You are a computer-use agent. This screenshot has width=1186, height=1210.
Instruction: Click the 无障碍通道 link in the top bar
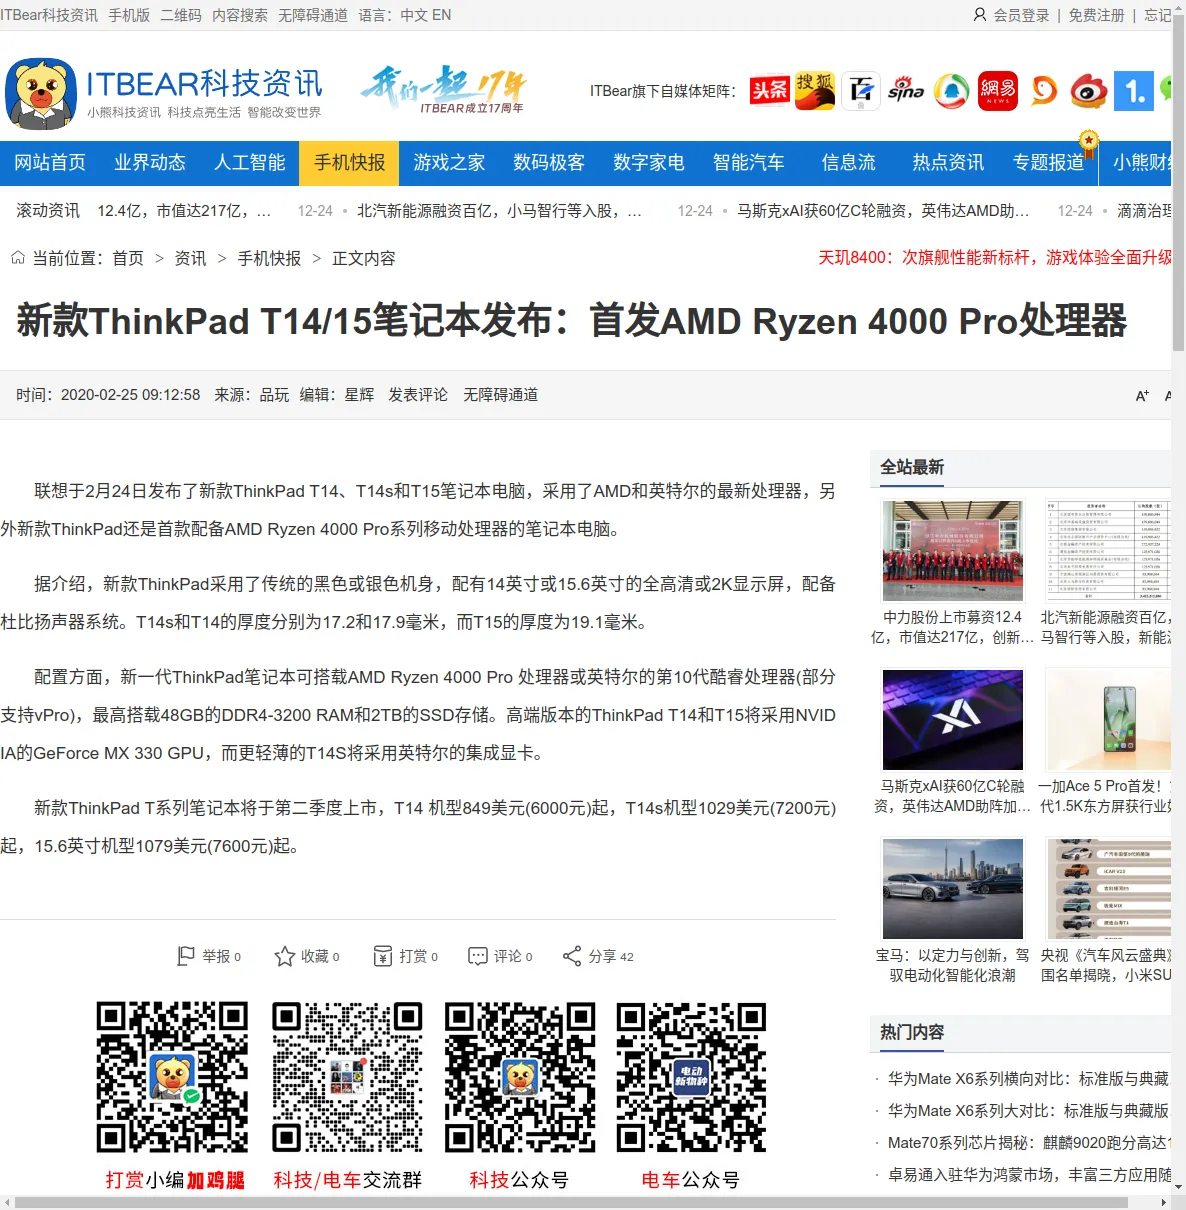tap(313, 15)
